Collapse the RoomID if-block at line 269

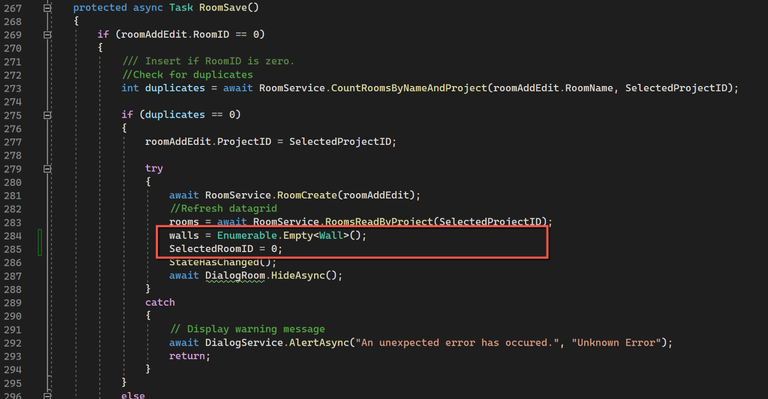click(47, 35)
